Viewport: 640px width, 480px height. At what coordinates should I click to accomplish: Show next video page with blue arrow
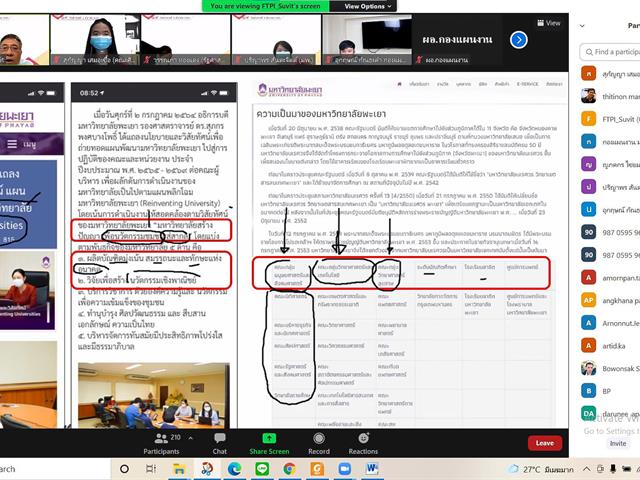[x=518, y=40]
